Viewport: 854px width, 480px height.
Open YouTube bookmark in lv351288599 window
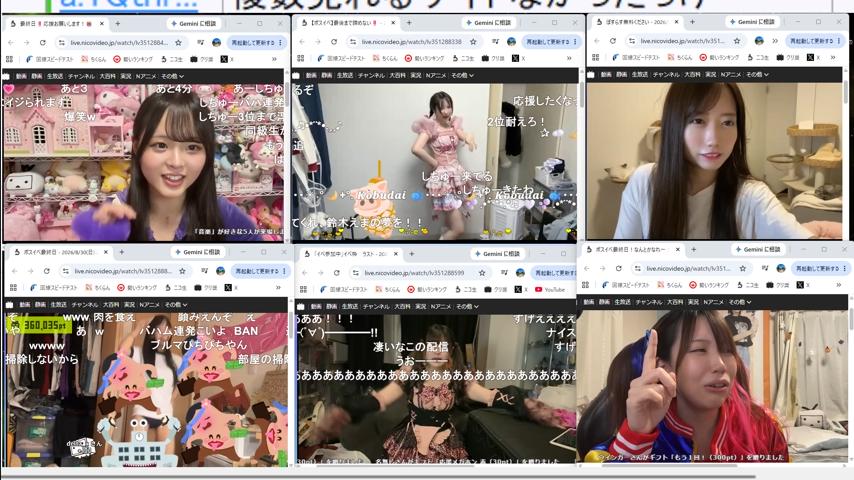tap(550, 289)
